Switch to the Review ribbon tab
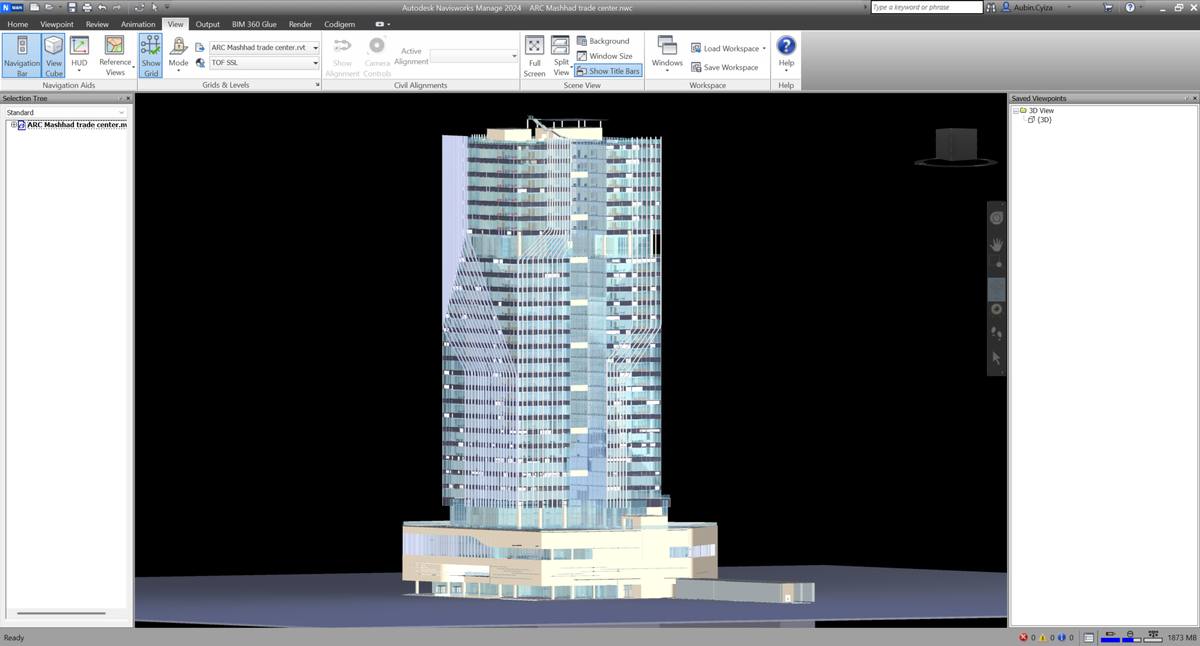The image size is (1200, 646). click(x=97, y=24)
